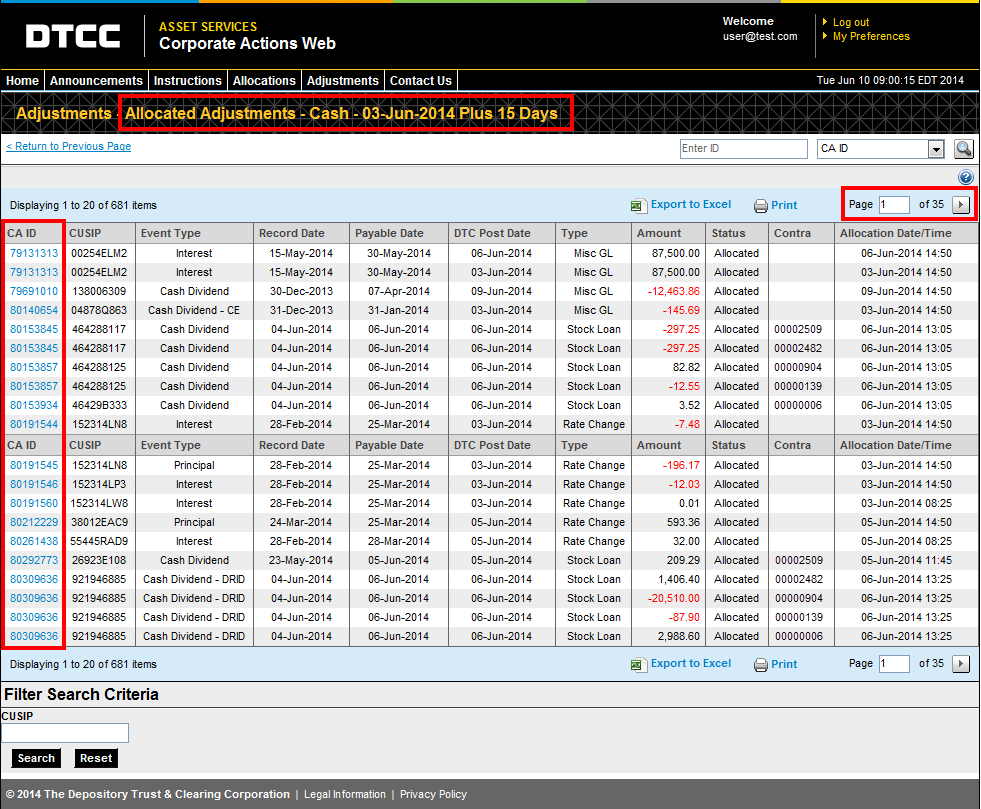Focus the Enter ID search field
Screen dimensions: 981x809
[x=744, y=149]
